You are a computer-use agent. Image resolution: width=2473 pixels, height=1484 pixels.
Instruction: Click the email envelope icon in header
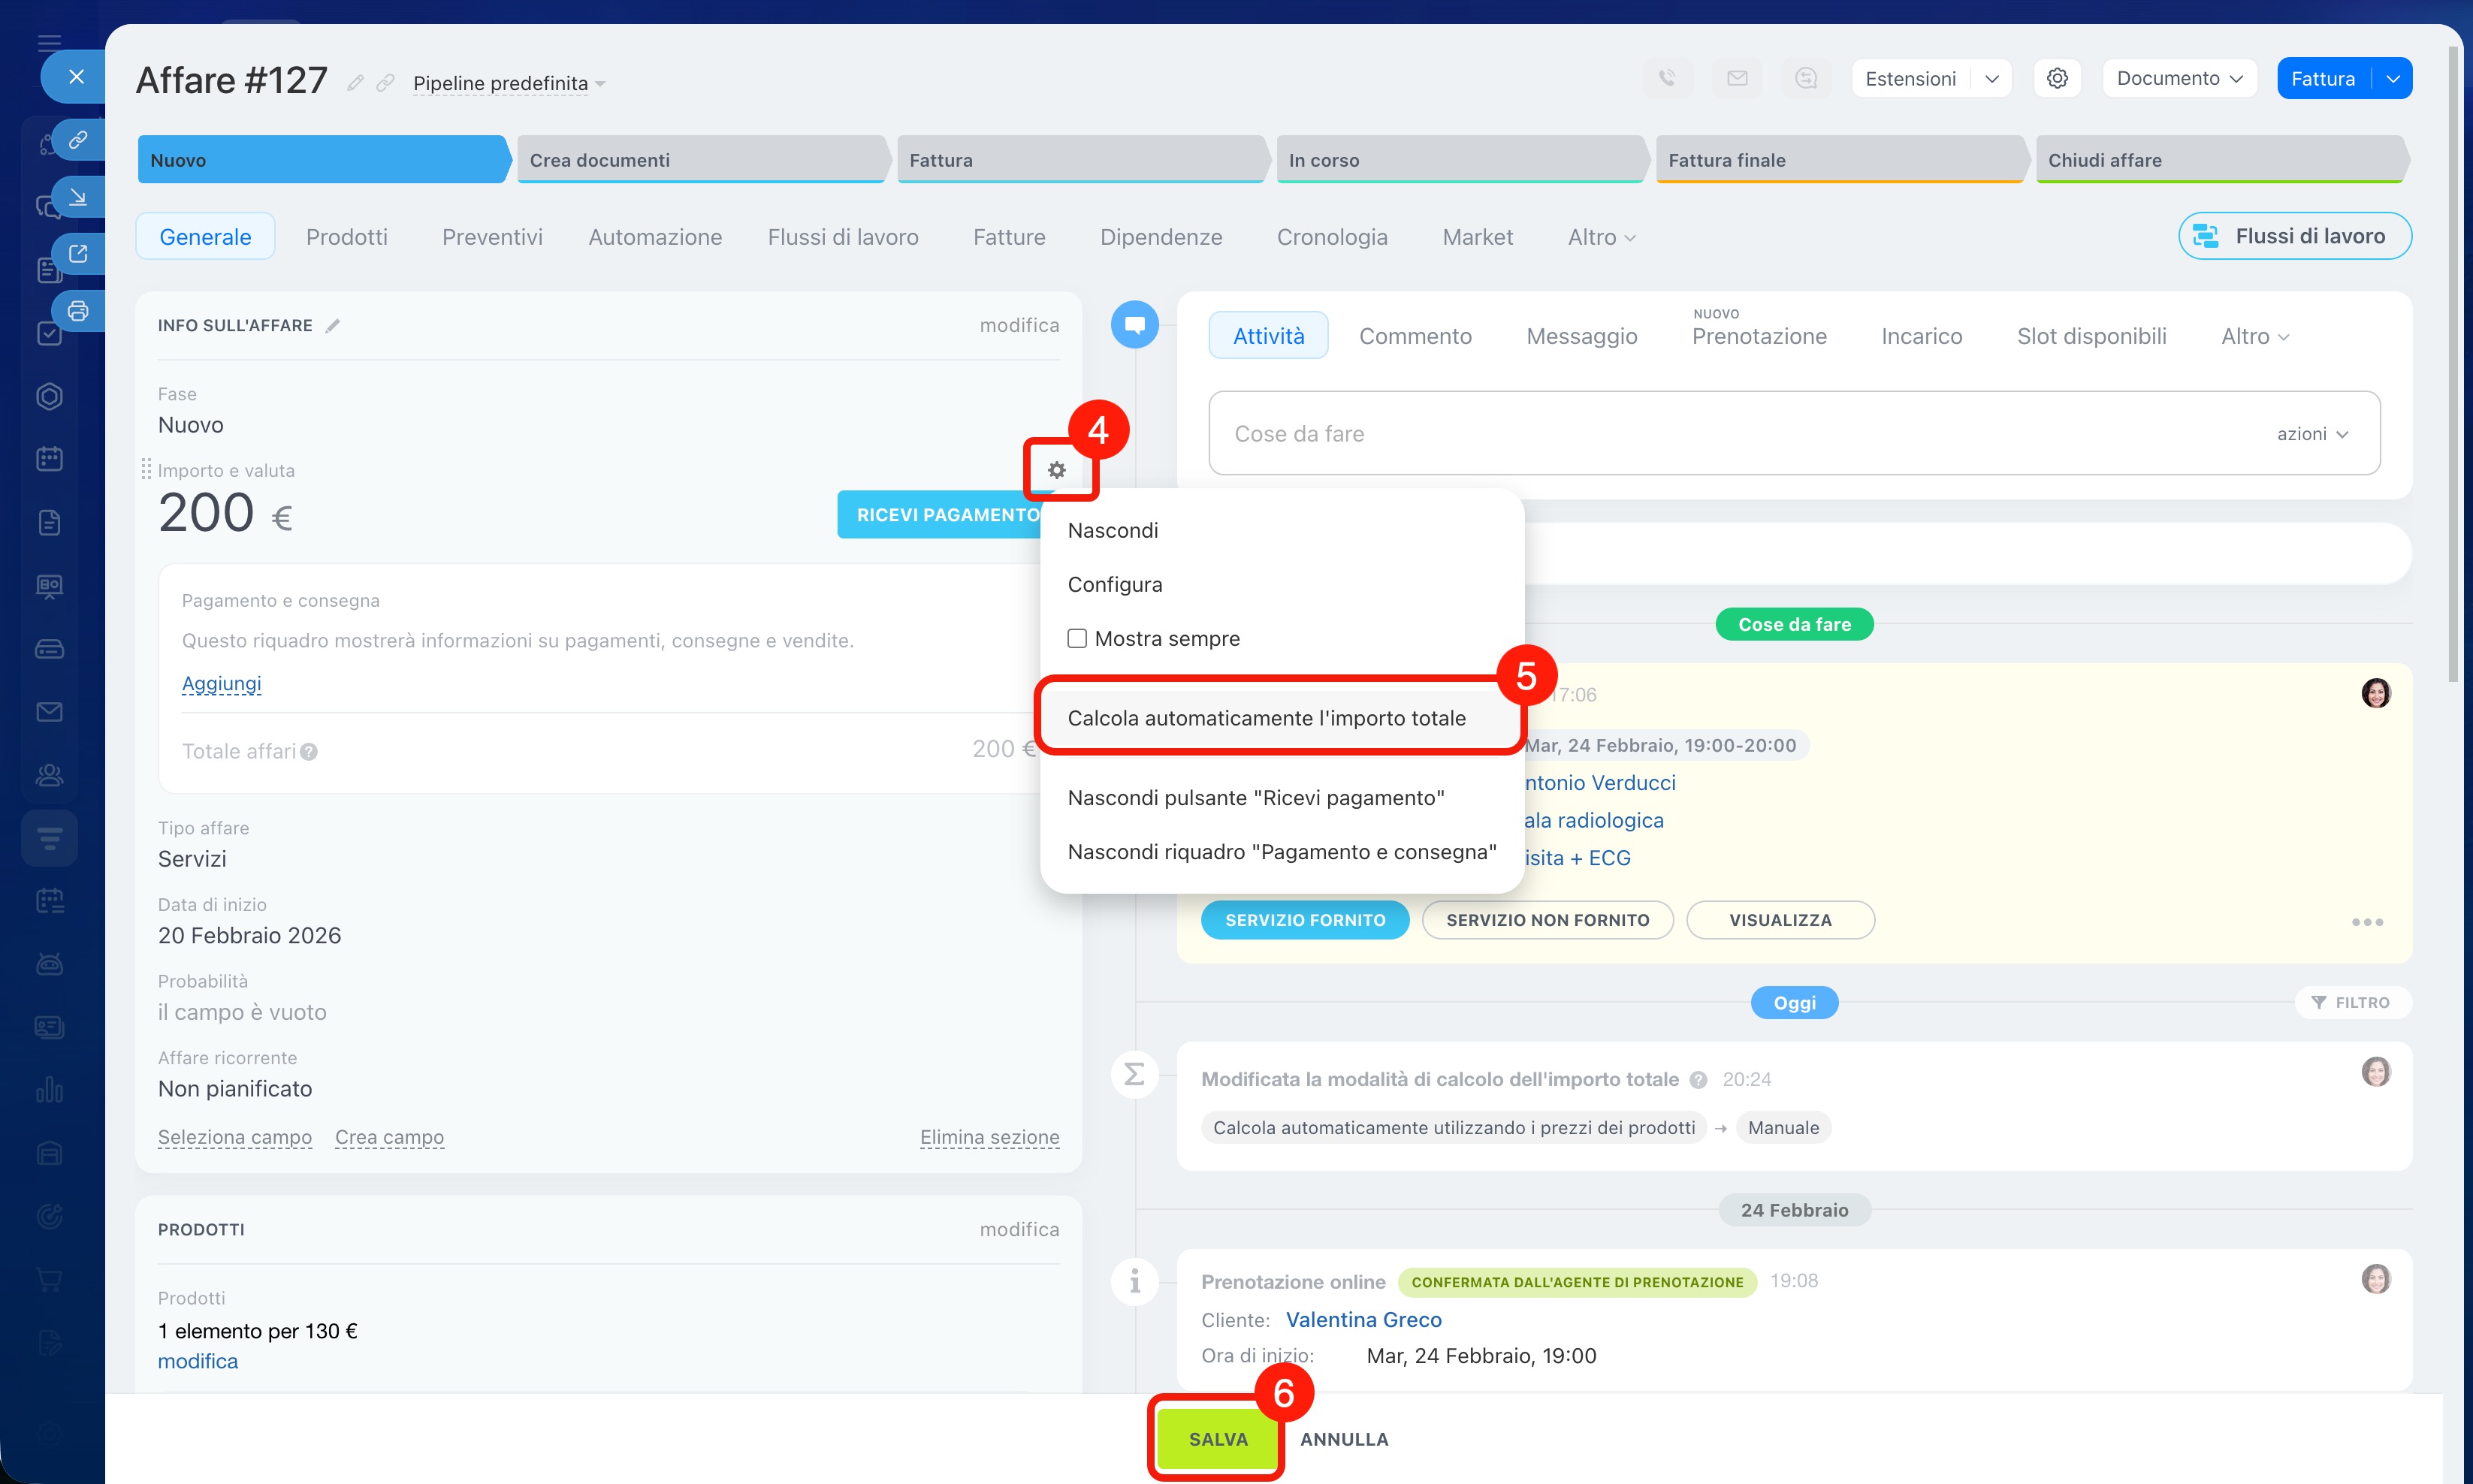1737,78
